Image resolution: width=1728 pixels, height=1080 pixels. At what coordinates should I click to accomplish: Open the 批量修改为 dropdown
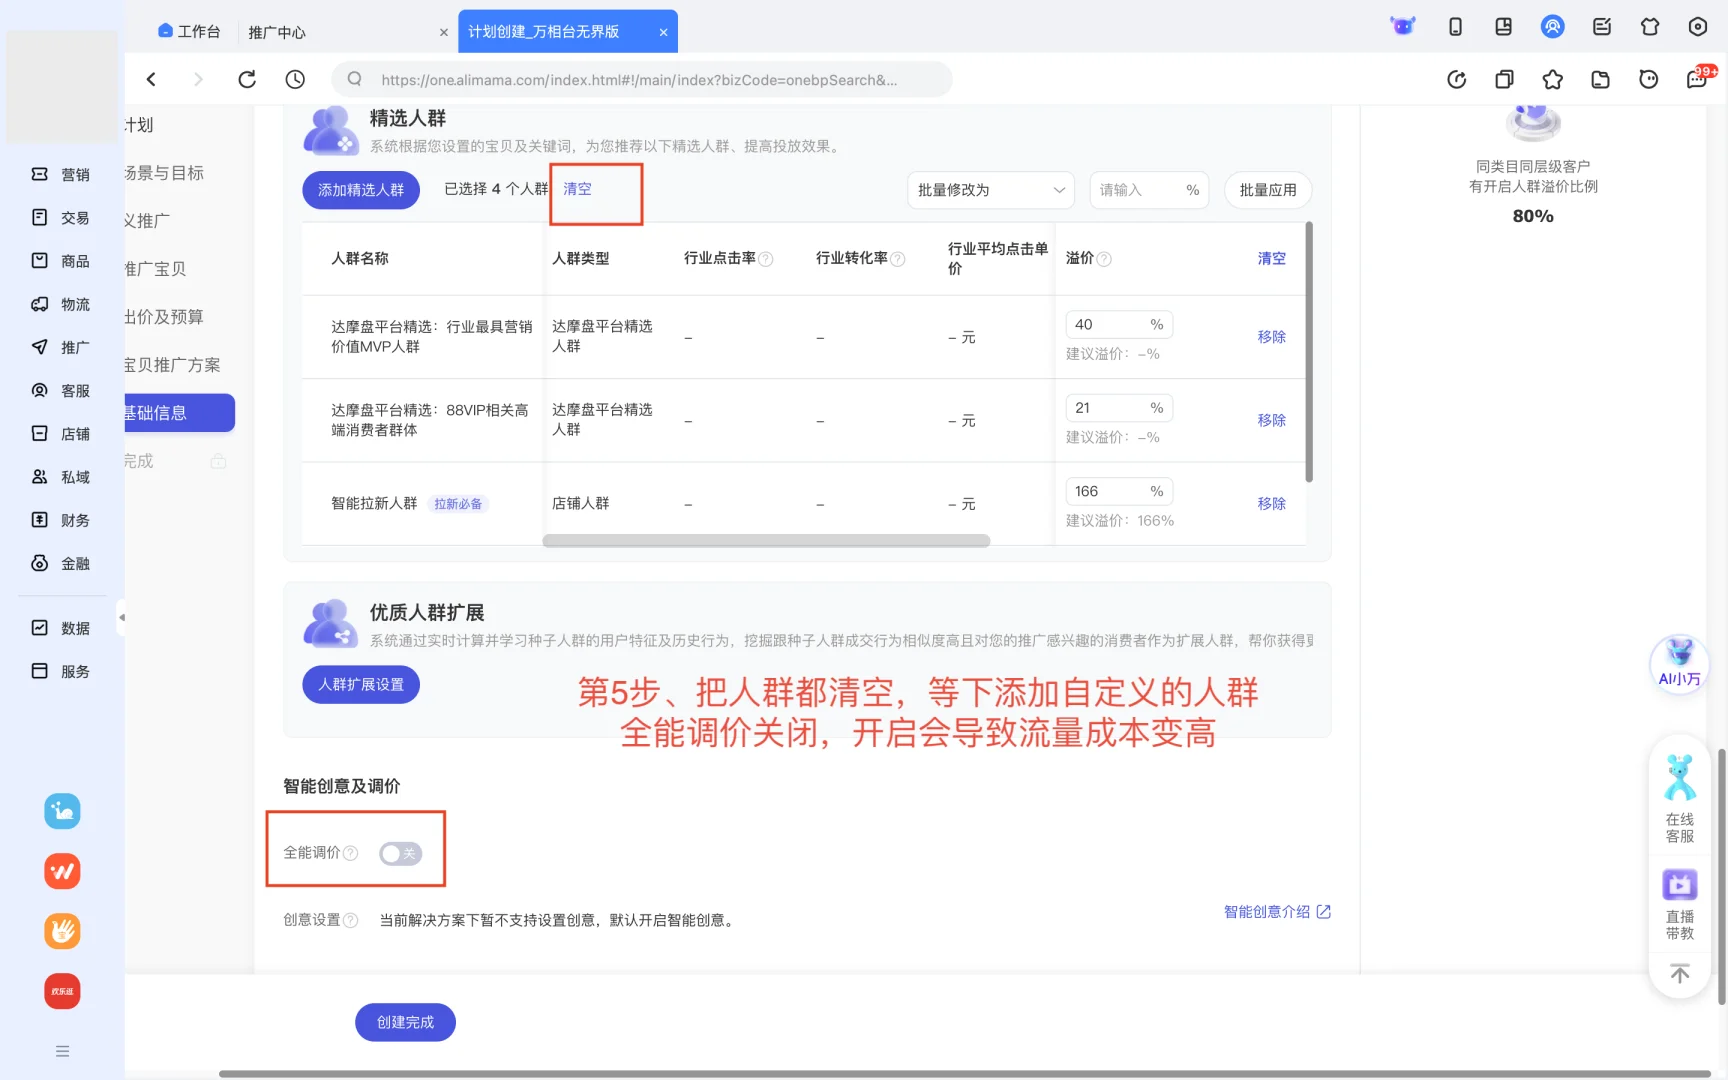pyautogui.click(x=989, y=190)
